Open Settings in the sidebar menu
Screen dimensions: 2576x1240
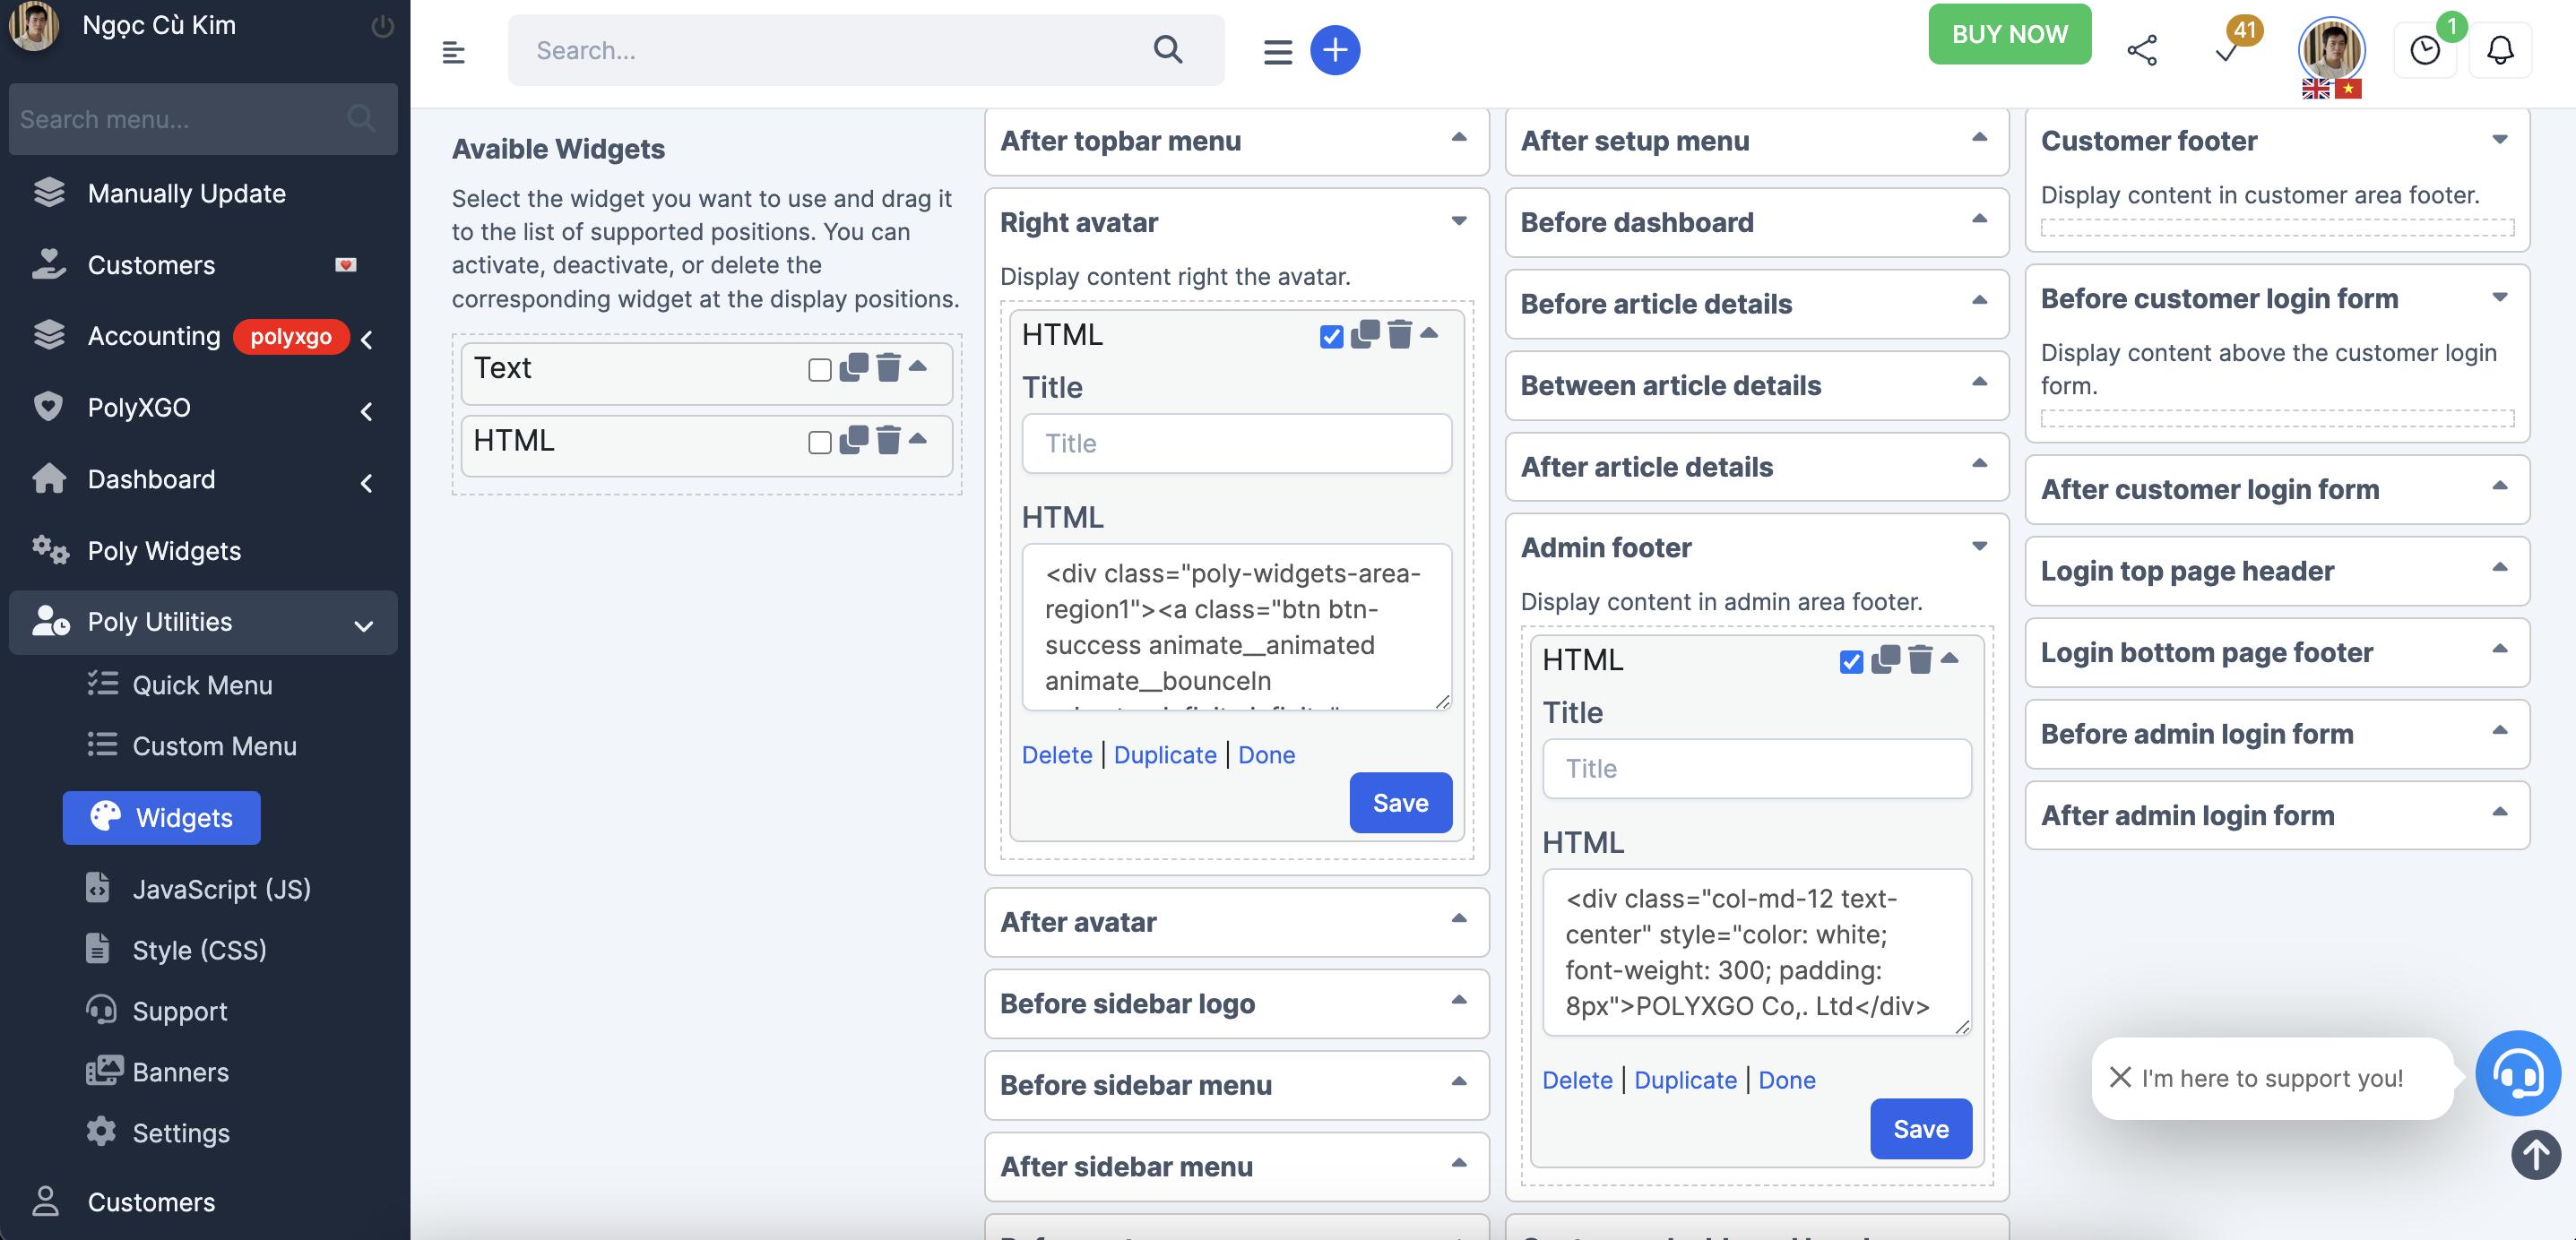coord(182,1132)
